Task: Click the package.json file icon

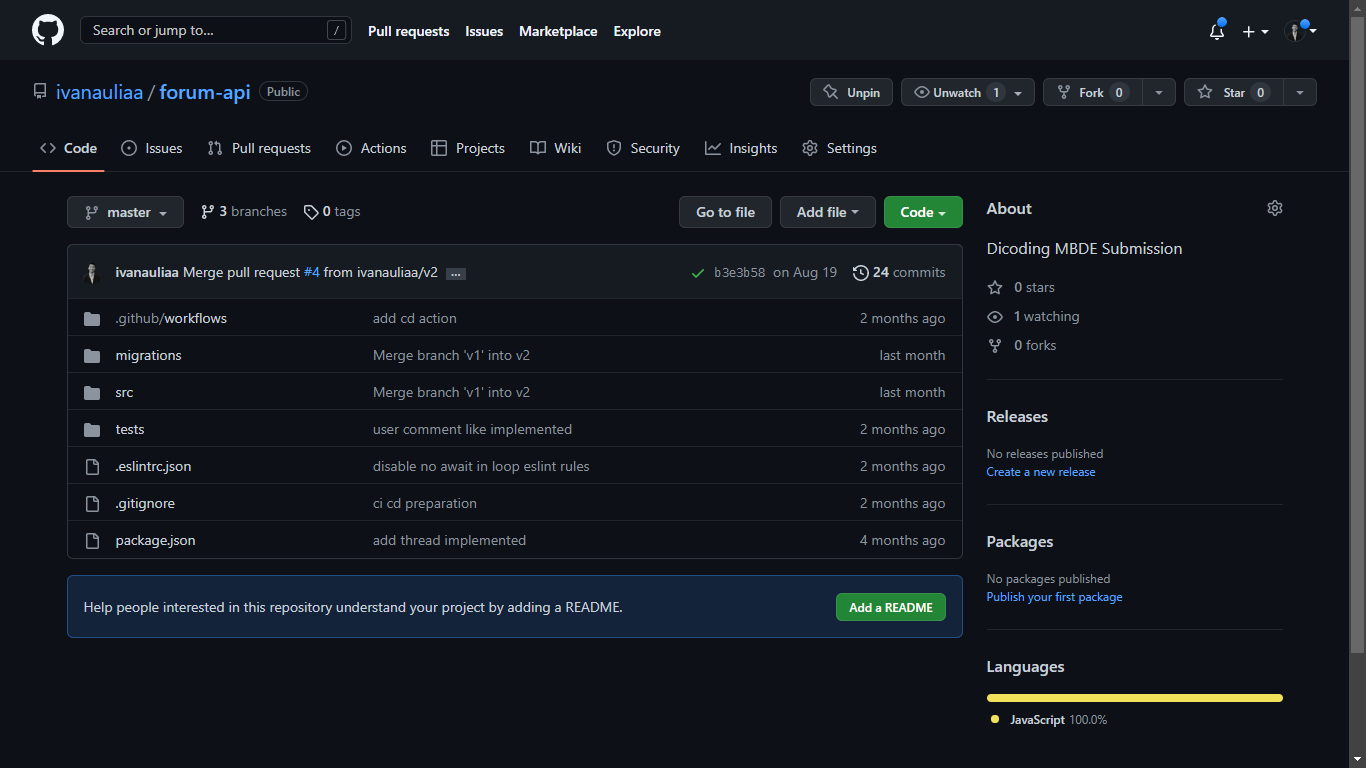Action: pos(92,540)
